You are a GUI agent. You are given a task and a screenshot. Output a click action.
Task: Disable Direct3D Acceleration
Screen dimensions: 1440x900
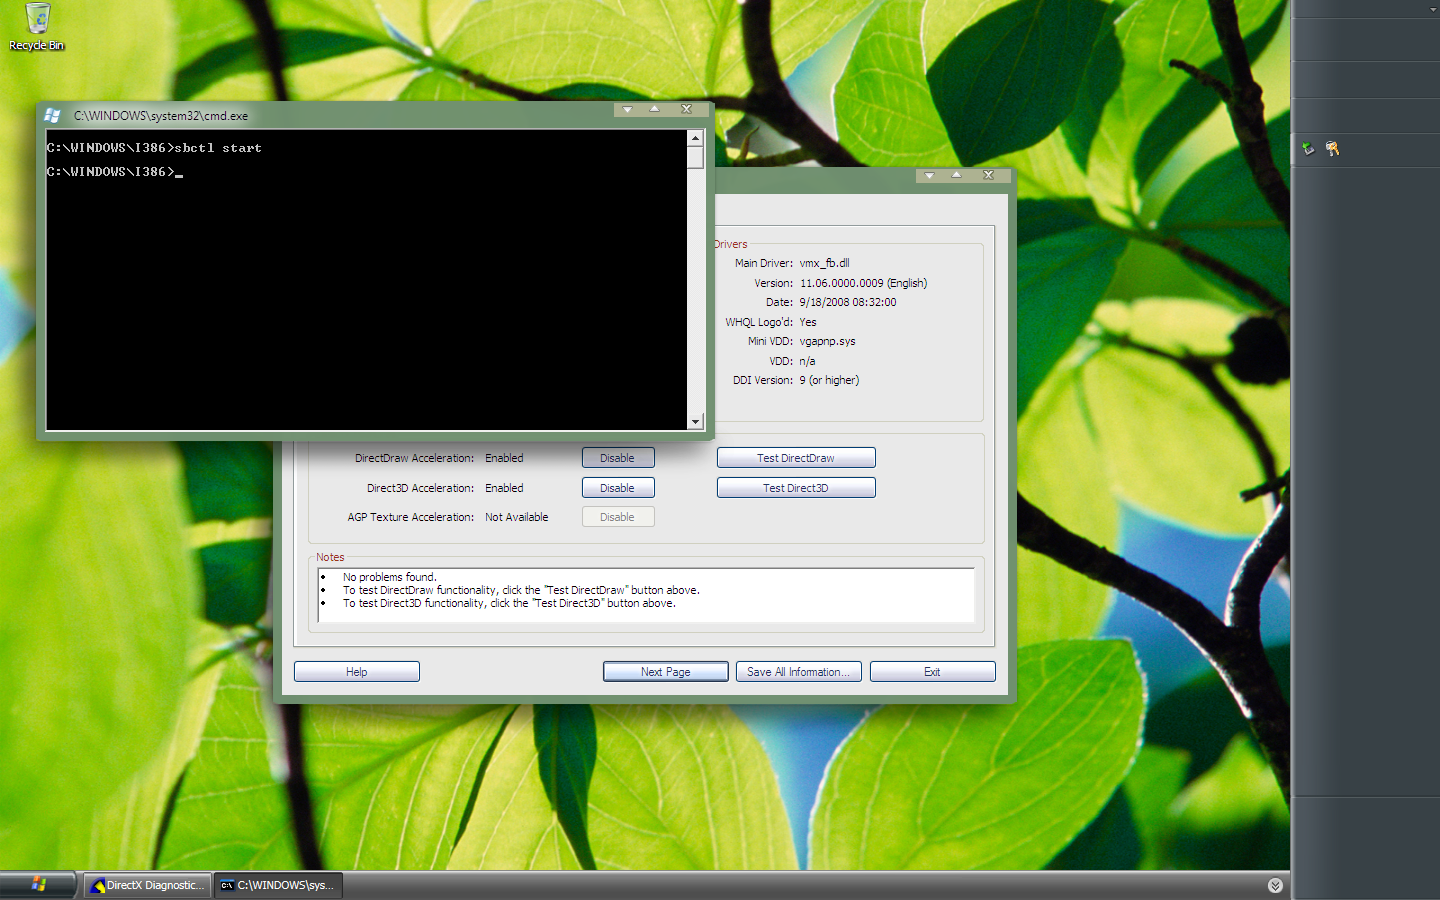(618, 488)
